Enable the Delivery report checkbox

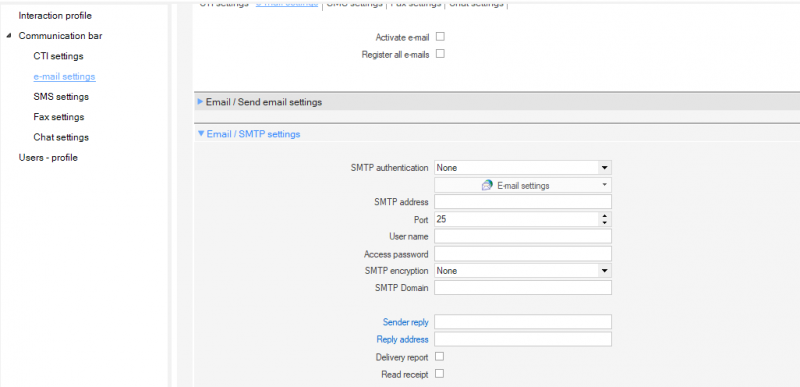point(439,356)
